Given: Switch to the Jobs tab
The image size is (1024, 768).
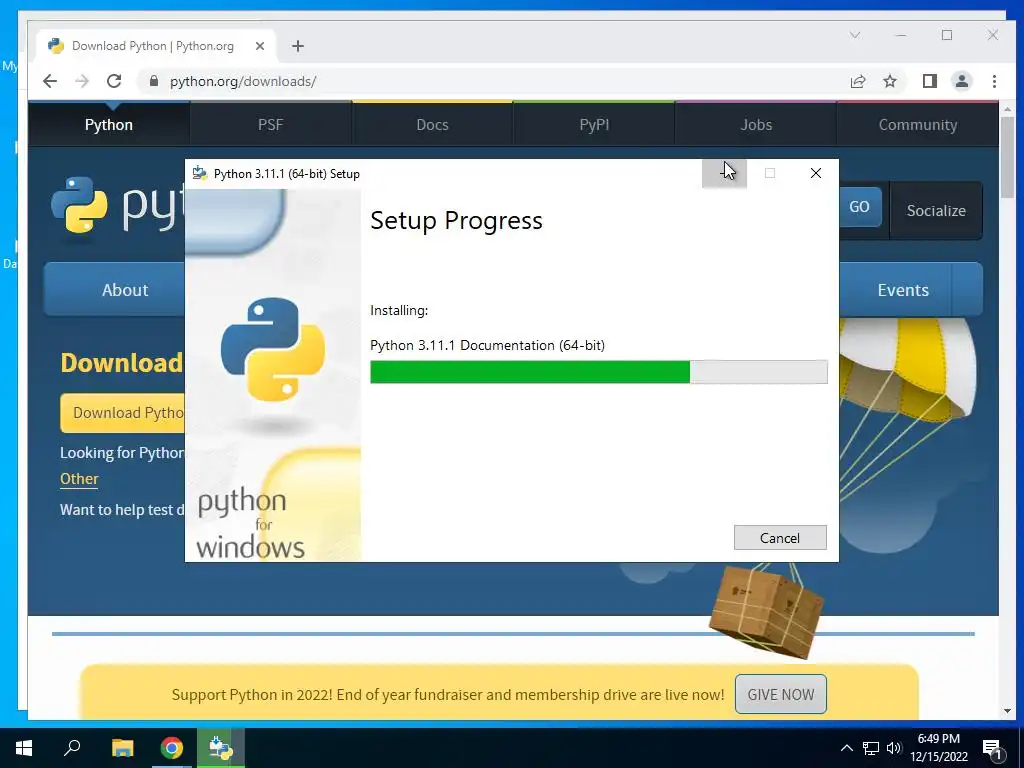Looking at the screenshot, I should [x=756, y=124].
